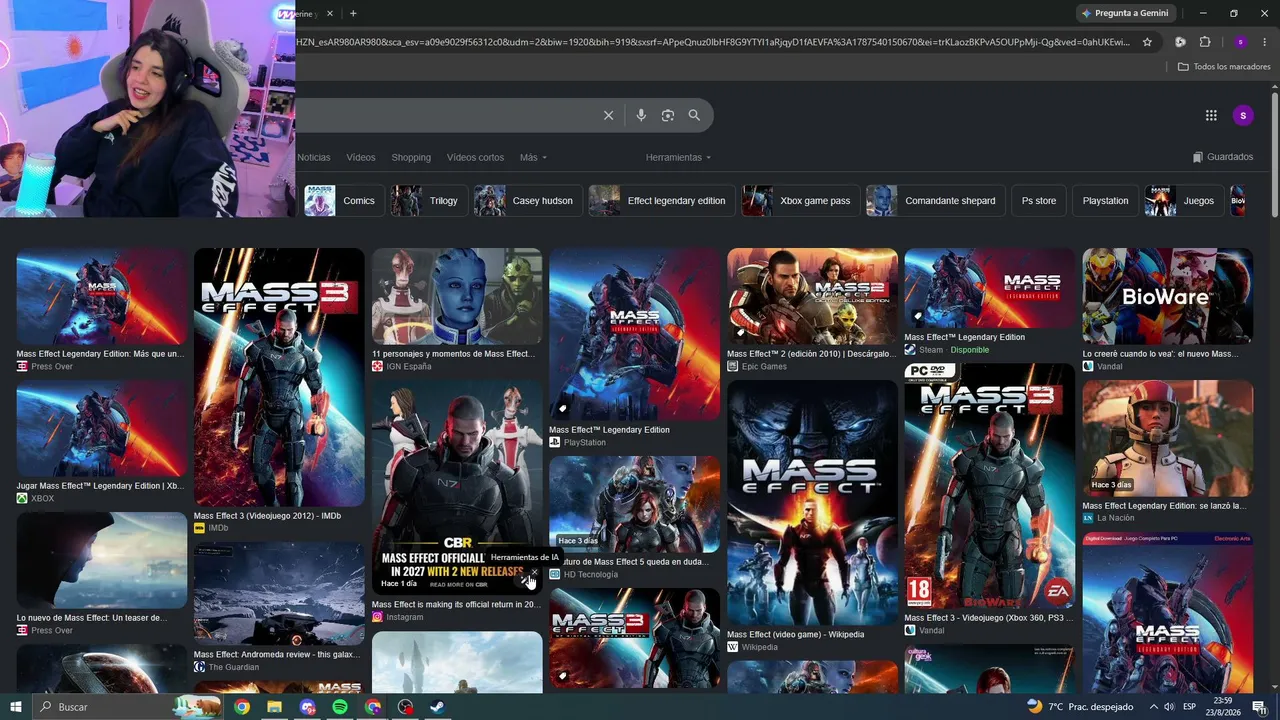Open the PlayStation Mass Effect Legendary Edition image
Image resolution: width=1280 pixels, height=720 pixels.
(x=634, y=334)
